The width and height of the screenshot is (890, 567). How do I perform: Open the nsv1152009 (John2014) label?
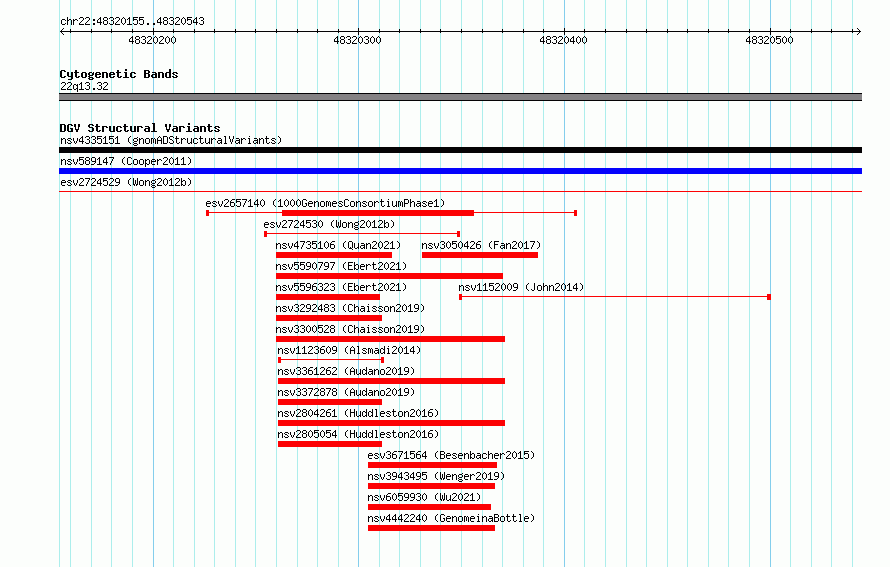coord(521,287)
